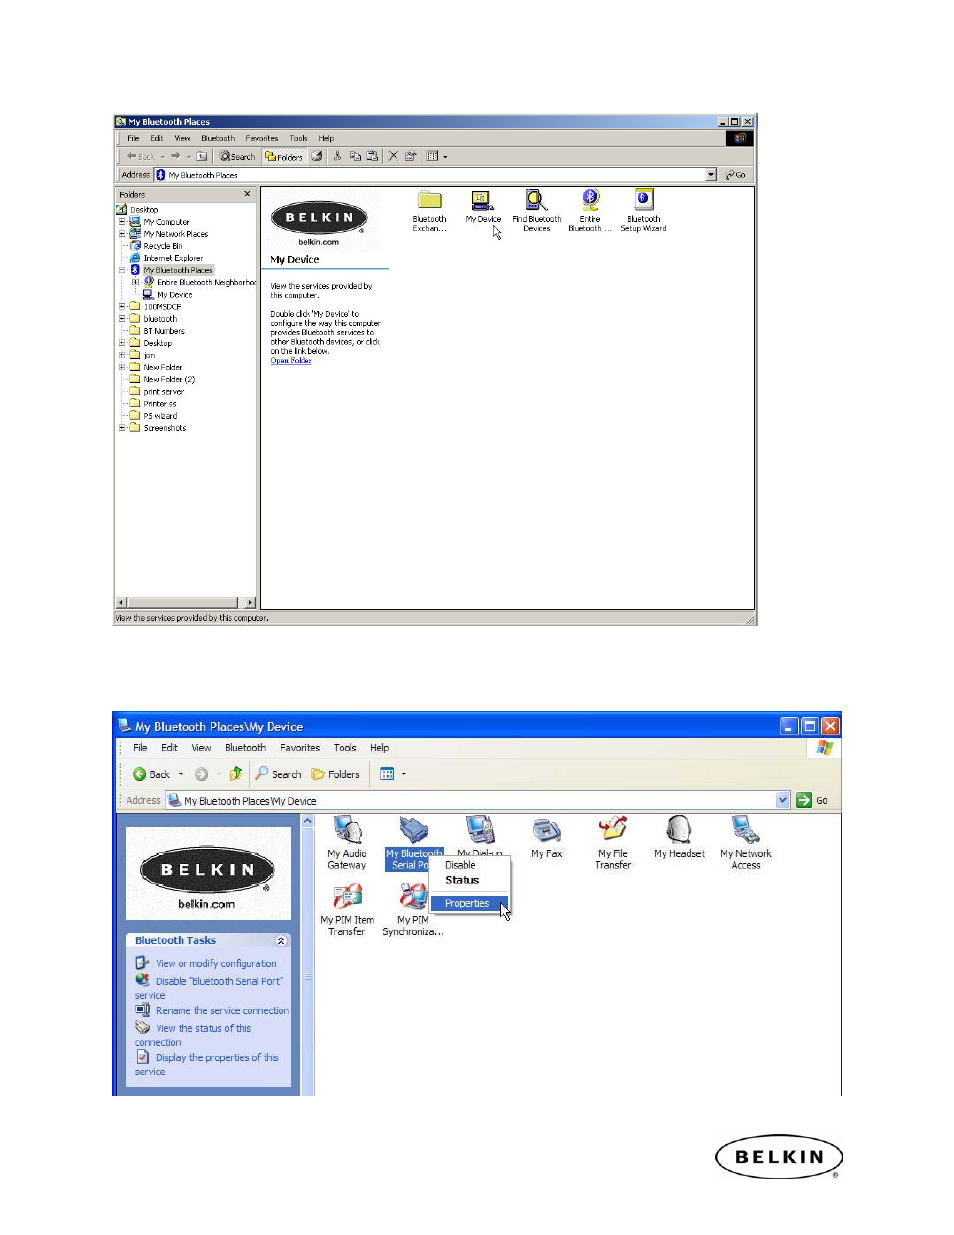Click the Up button in top window toolbar

point(201,156)
